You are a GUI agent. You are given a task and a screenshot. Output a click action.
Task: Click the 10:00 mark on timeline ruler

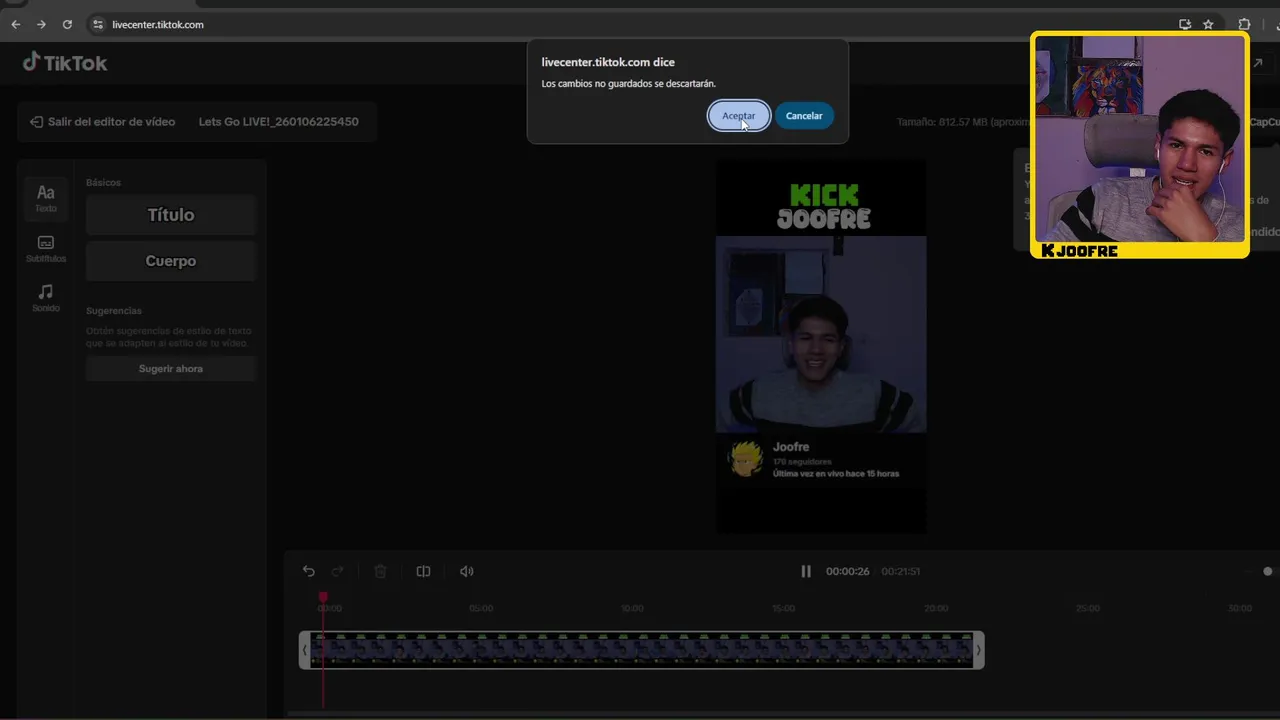(632, 608)
